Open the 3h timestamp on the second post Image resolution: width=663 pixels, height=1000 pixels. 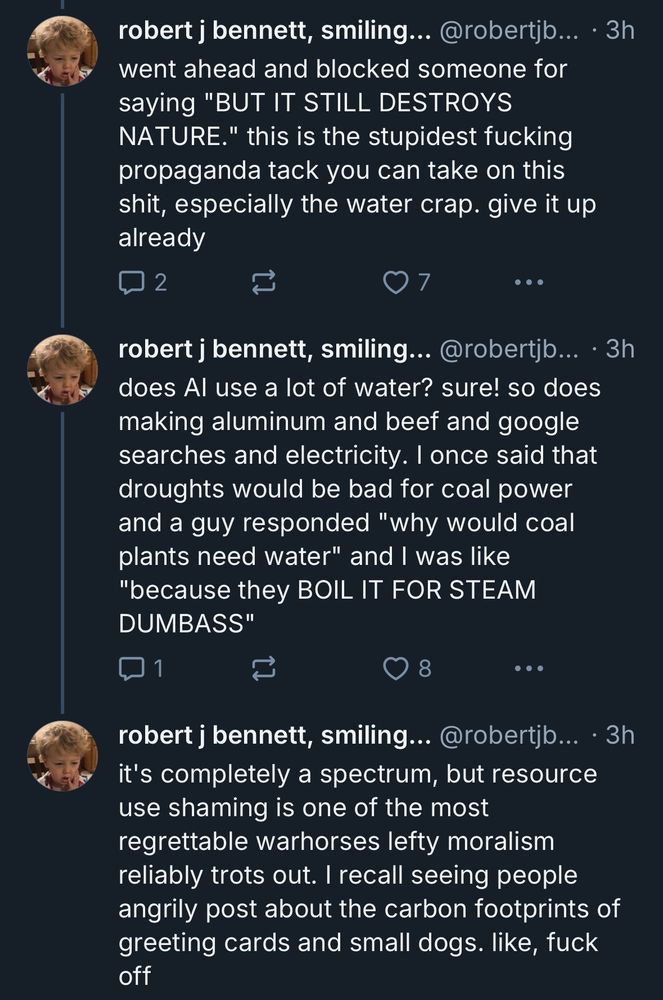[x=620, y=349]
